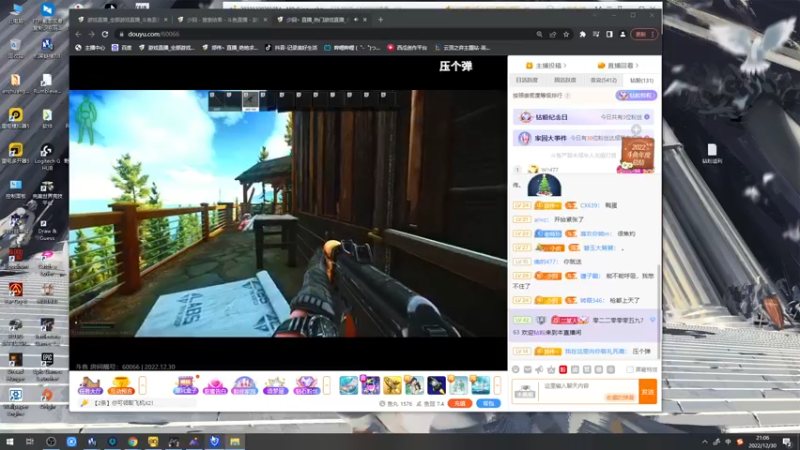Image resolution: width=800 pixels, height=450 pixels.
Task: Open the share page icon in address bar
Action: [553, 34]
